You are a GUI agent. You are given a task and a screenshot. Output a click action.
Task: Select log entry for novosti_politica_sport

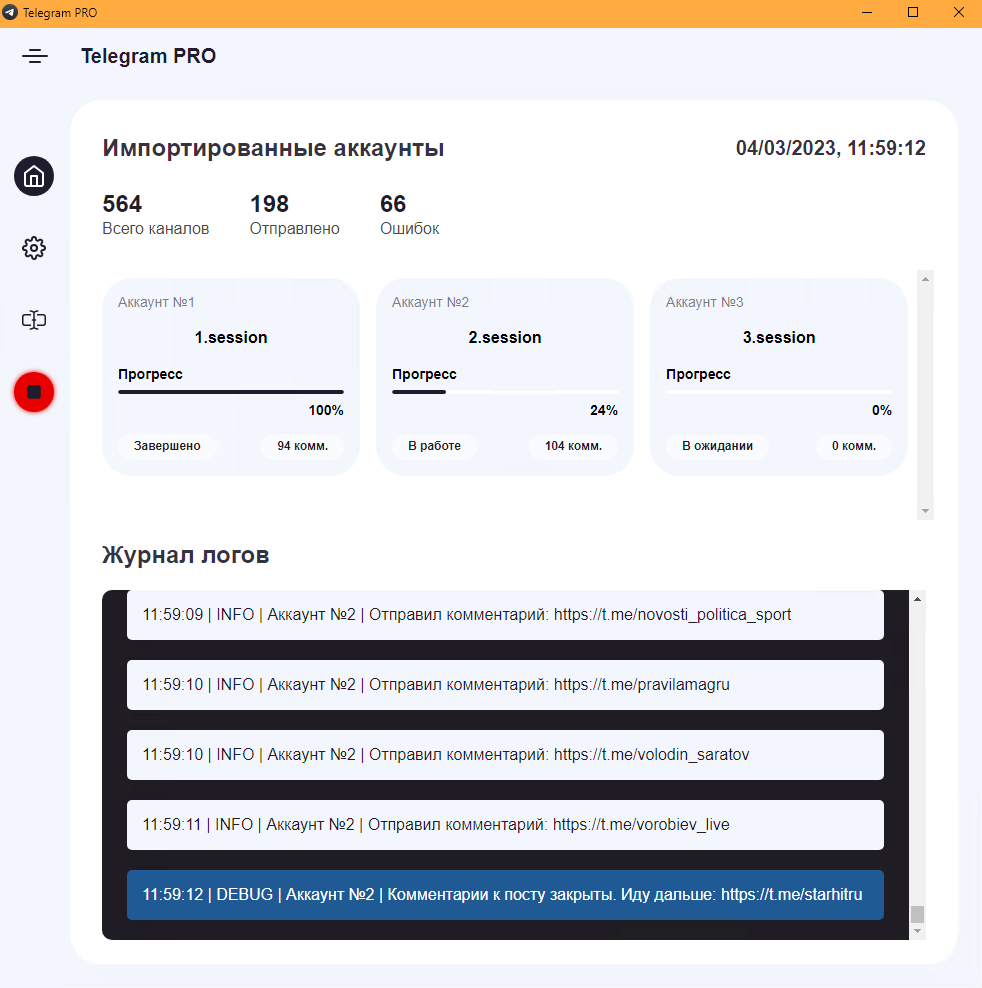505,615
